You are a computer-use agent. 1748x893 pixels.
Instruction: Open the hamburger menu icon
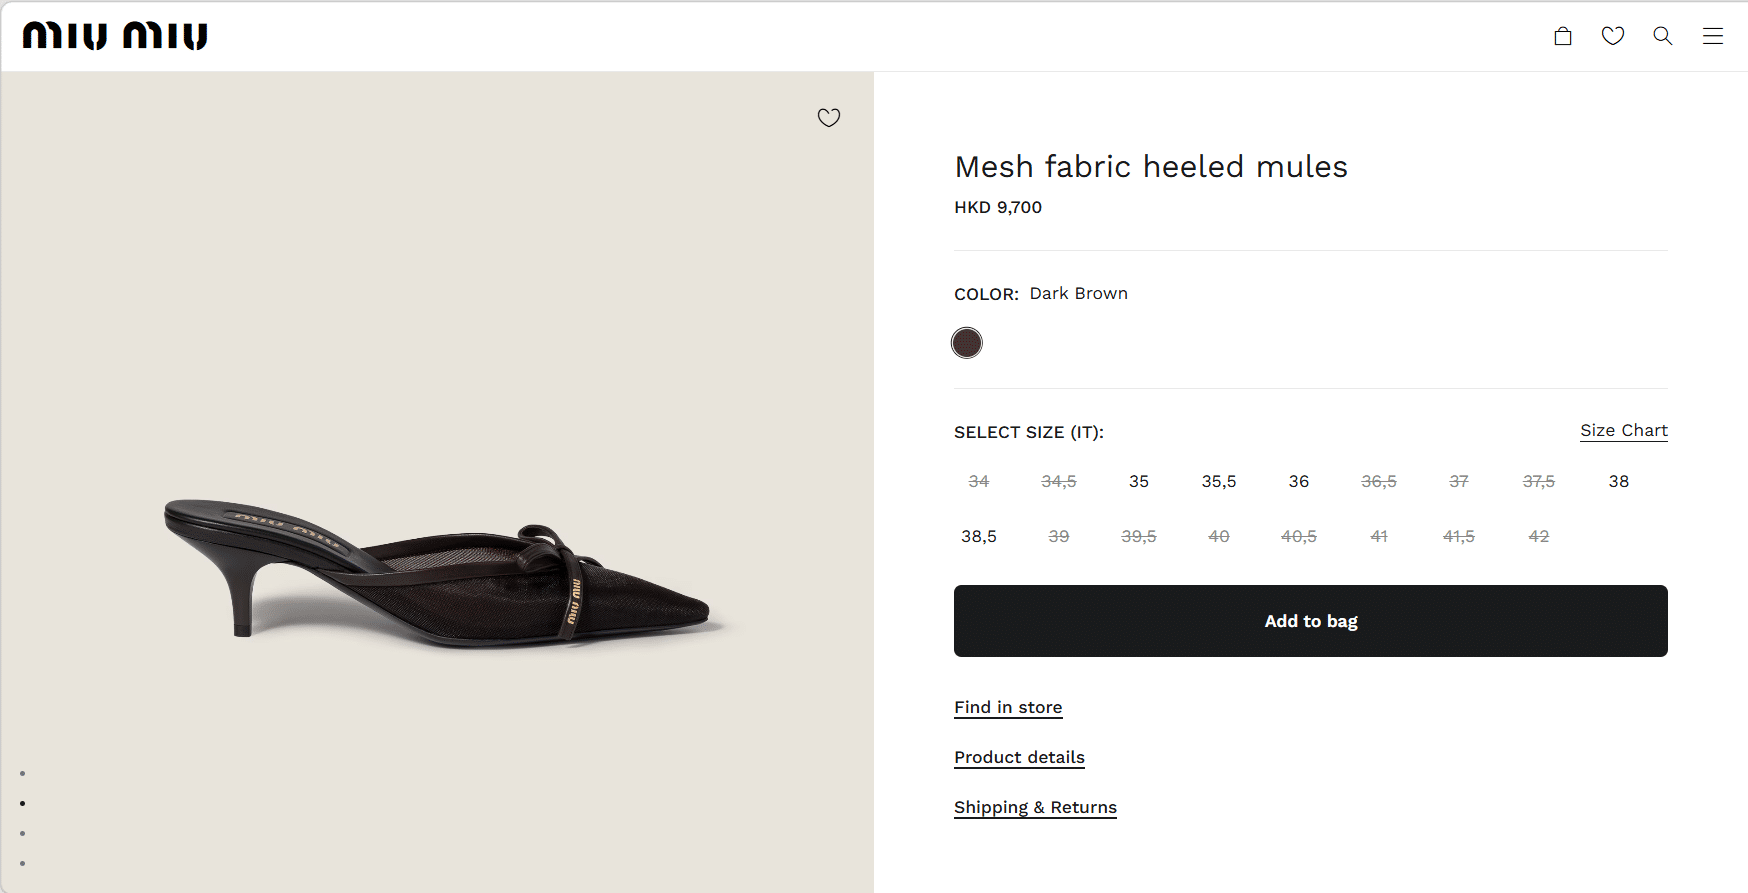click(x=1713, y=36)
